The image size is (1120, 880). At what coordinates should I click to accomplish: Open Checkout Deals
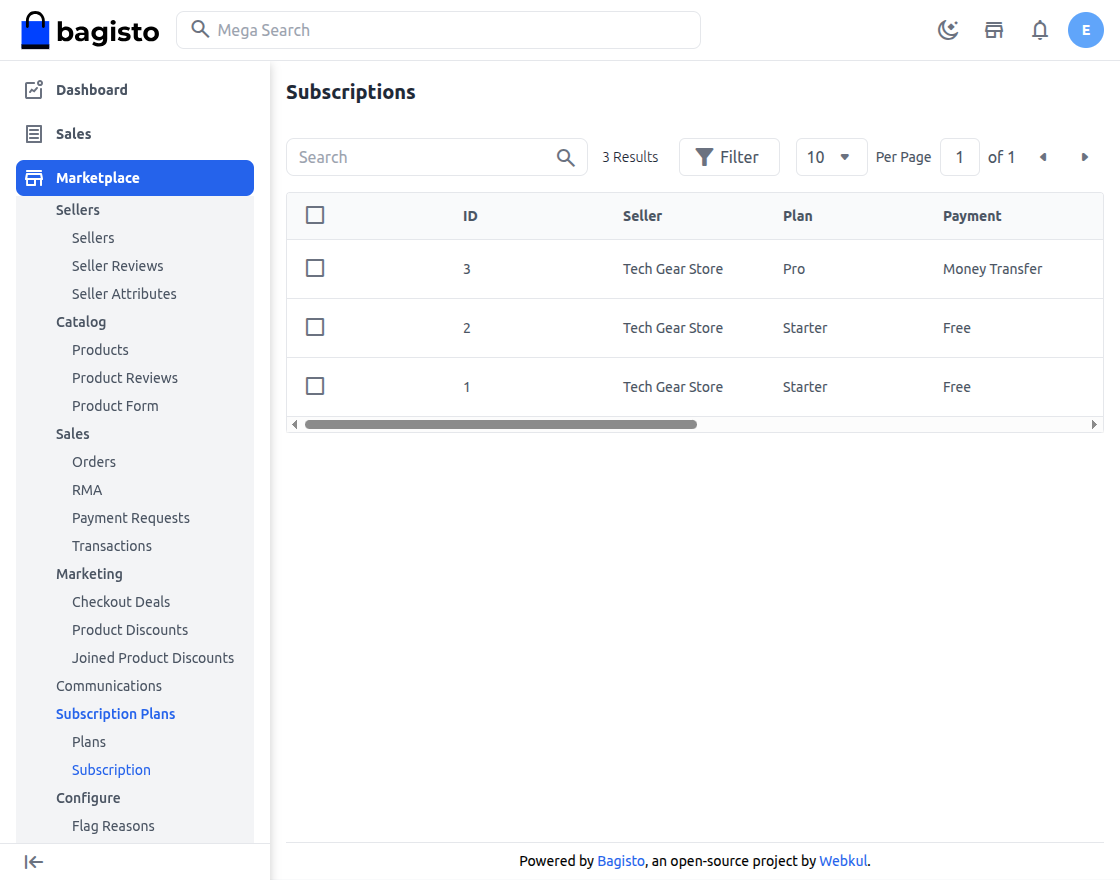coord(121,602)
